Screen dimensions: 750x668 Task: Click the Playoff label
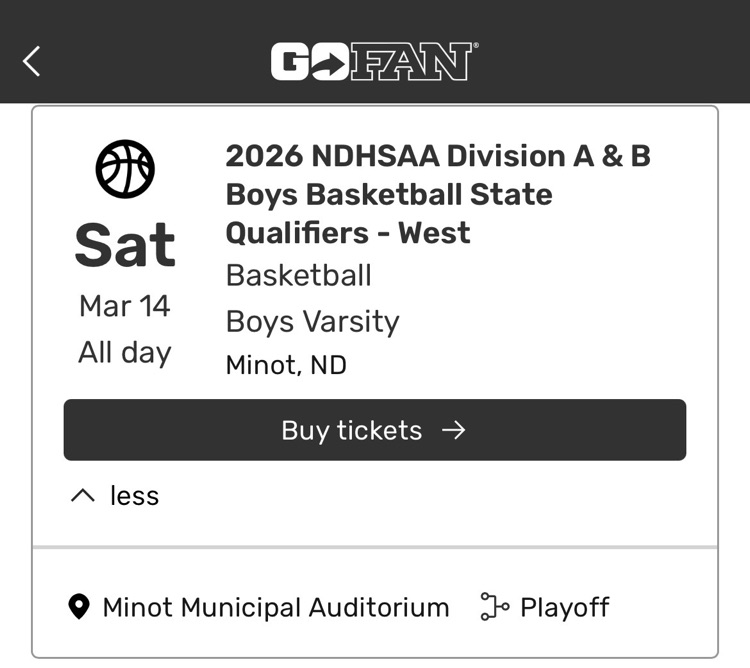(565, 607)
